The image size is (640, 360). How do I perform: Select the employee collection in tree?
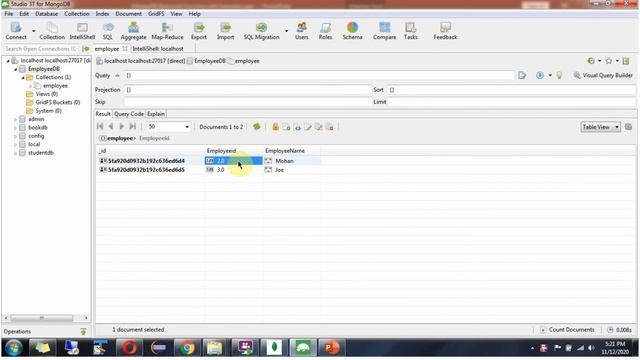click(x=55, y=86)
